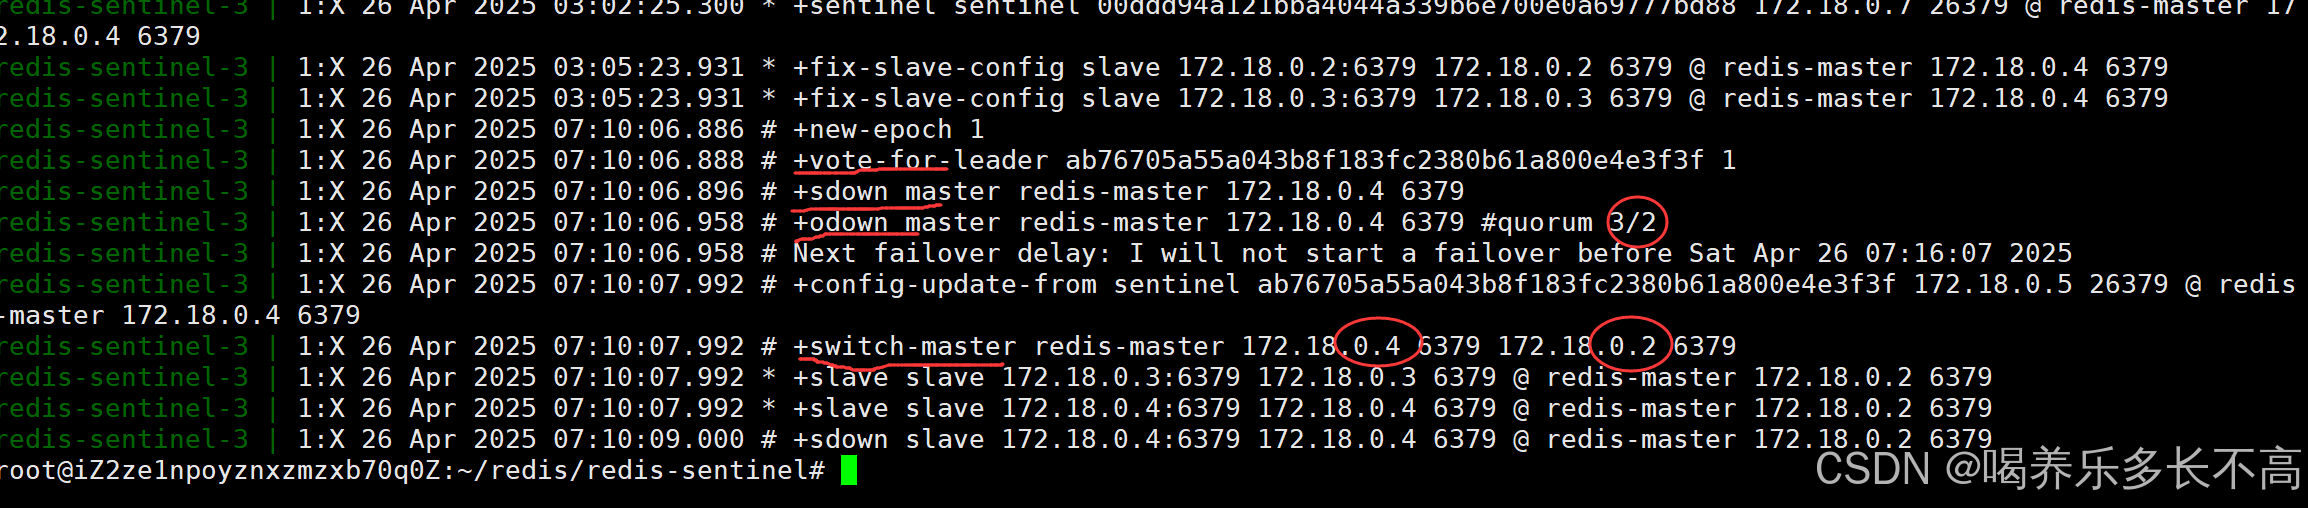2308x508 pixels.
Task: Click the CSDN watermark text
Action: (x=2059, y=468)
